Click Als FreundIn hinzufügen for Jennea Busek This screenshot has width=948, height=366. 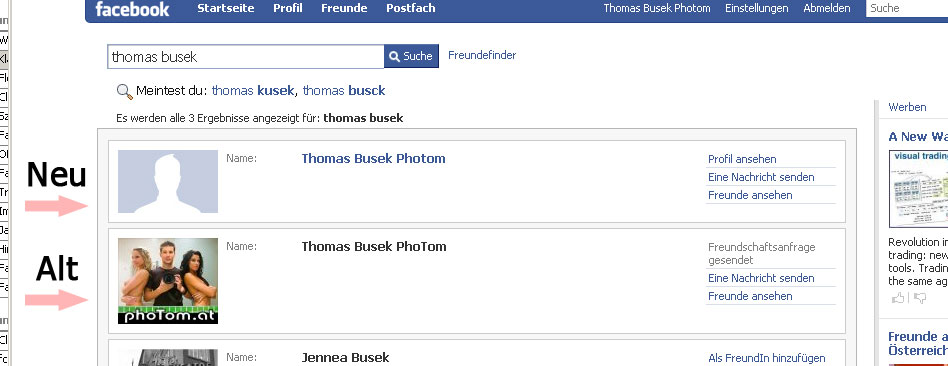point(767,359)
